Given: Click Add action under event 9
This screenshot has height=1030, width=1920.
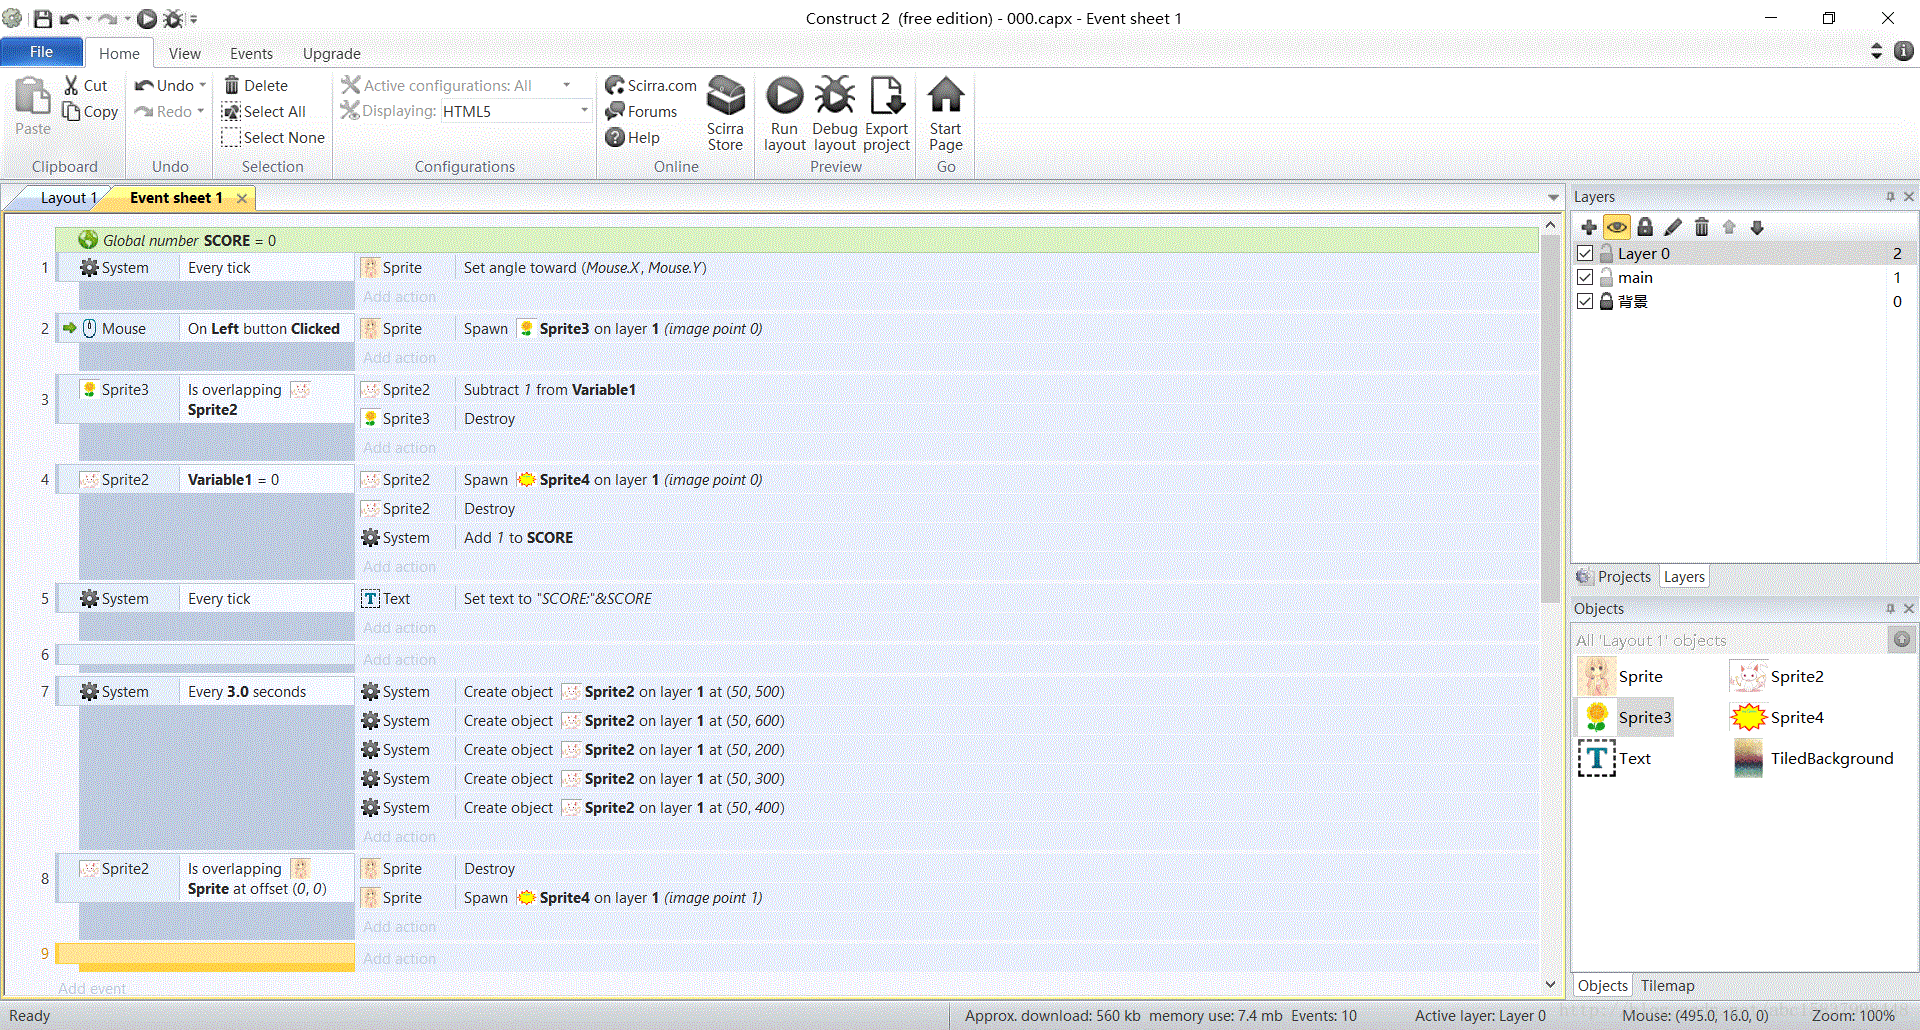Looking at the screenshot, I should [399, 958].
